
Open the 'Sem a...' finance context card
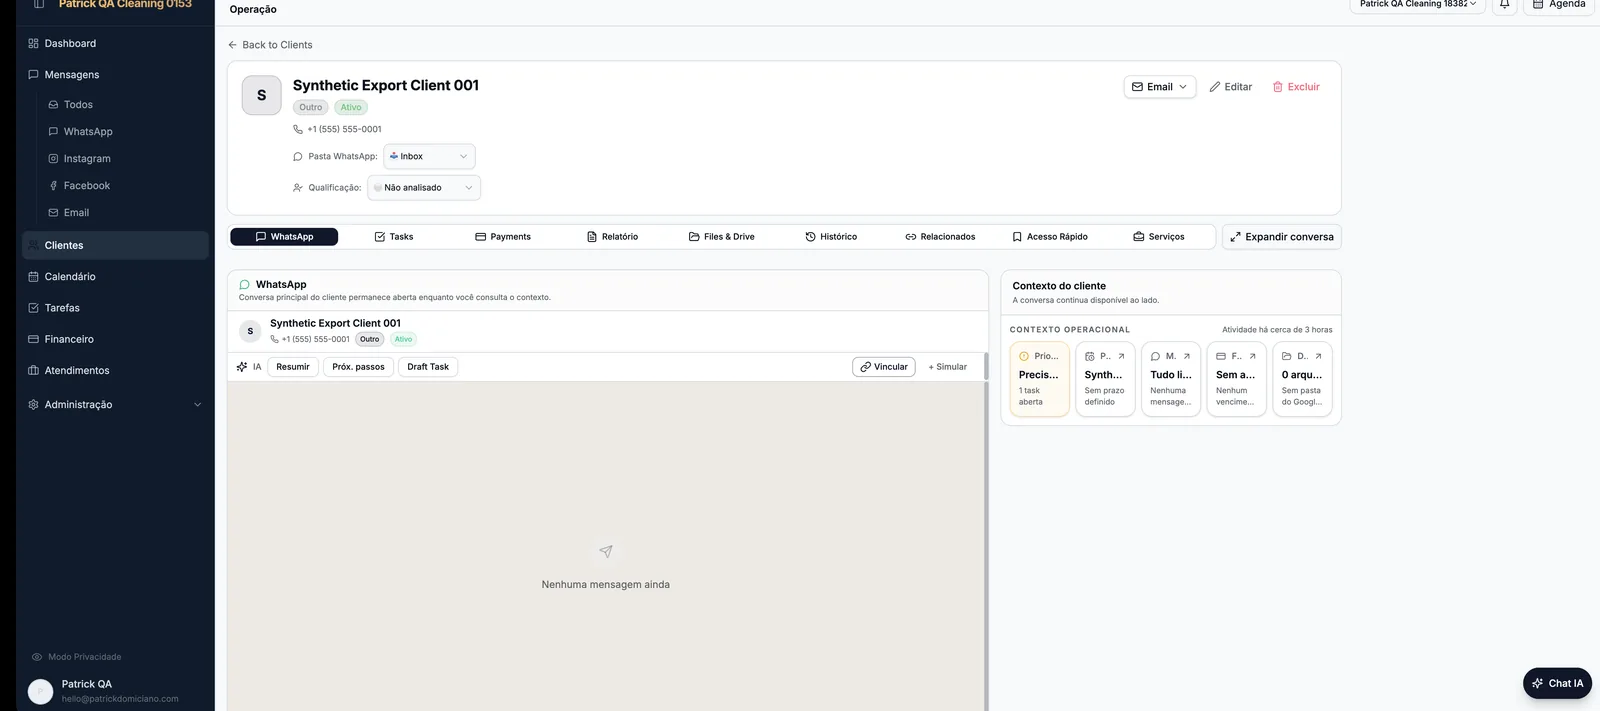[1236, 379]
